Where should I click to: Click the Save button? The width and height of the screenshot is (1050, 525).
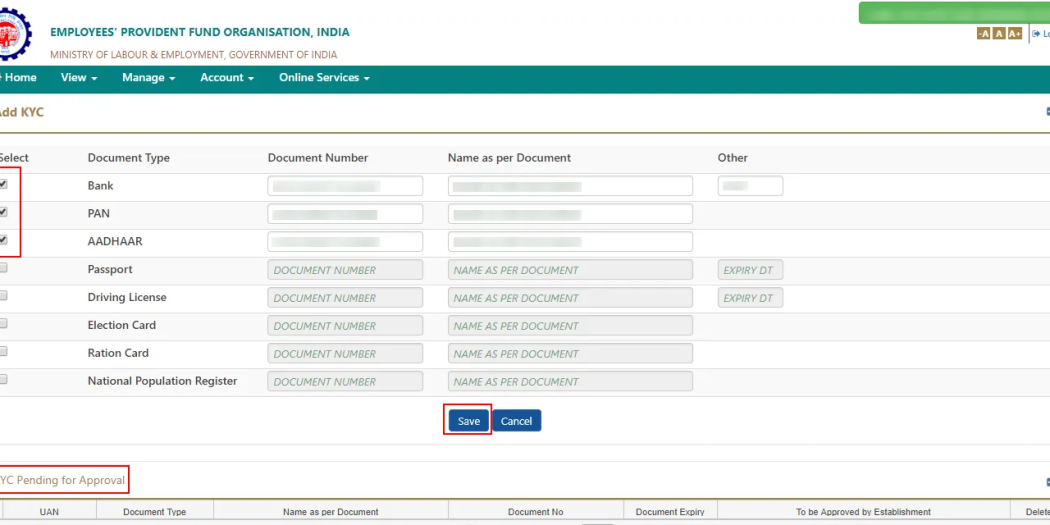pos(468,421)
